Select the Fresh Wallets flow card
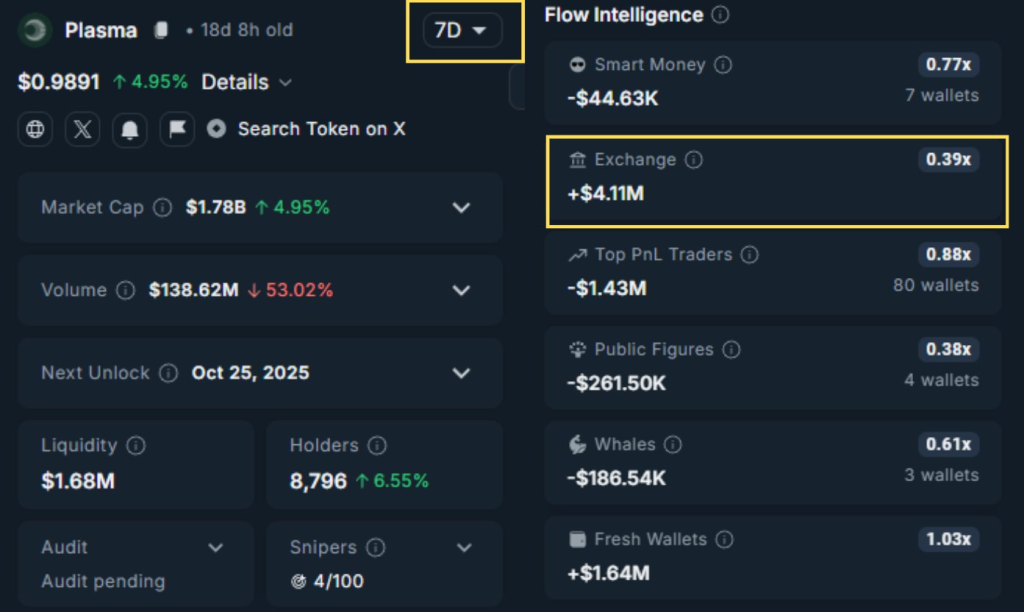 point(772,556)
